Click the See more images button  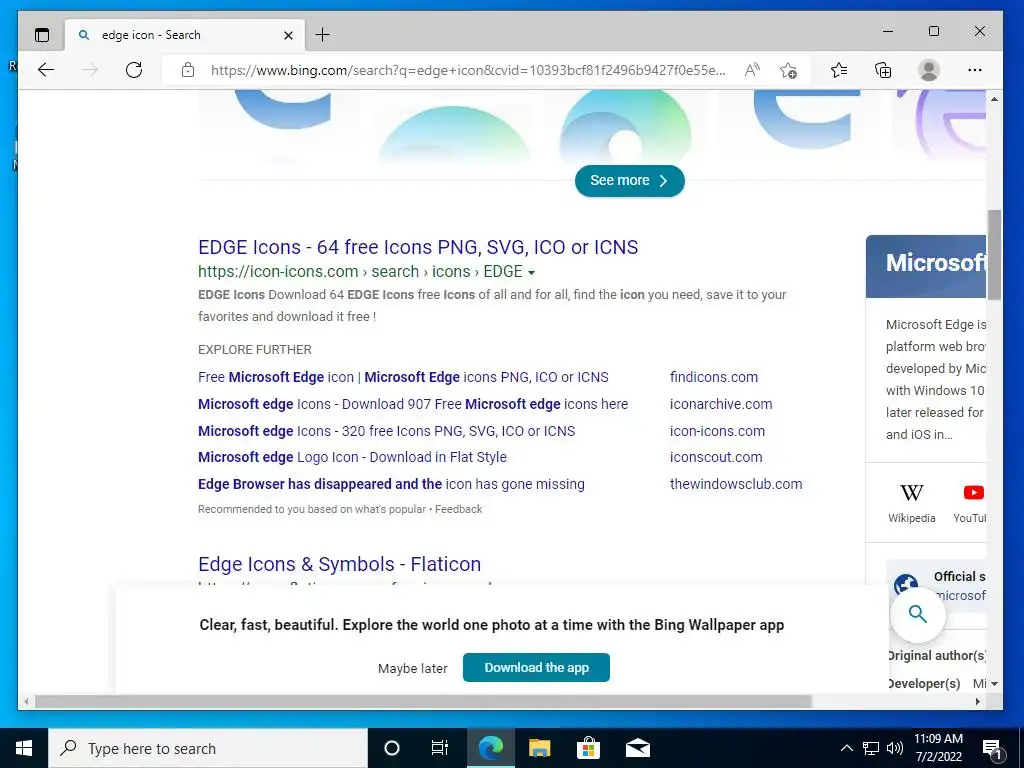click(630, 181)
